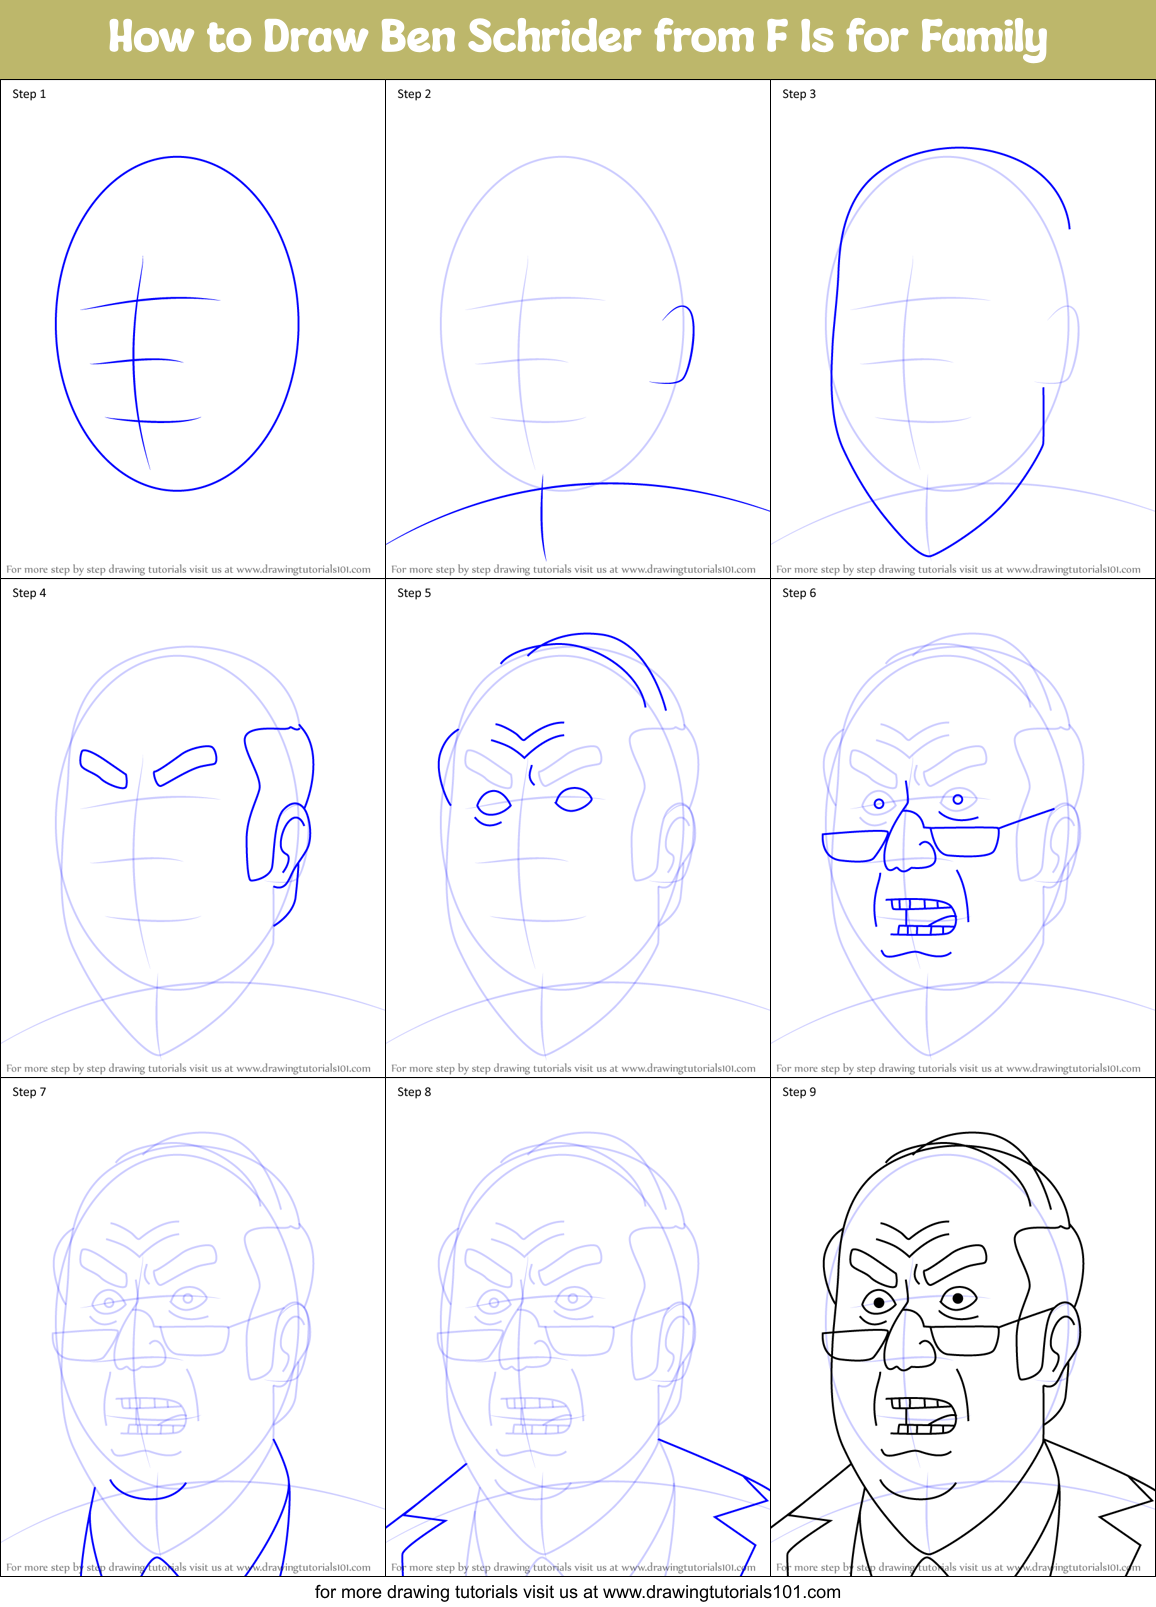The height and width of the screenshot is (1607, 1156).
Task: Click the 'Step 3' label
Action: [799, 94]
